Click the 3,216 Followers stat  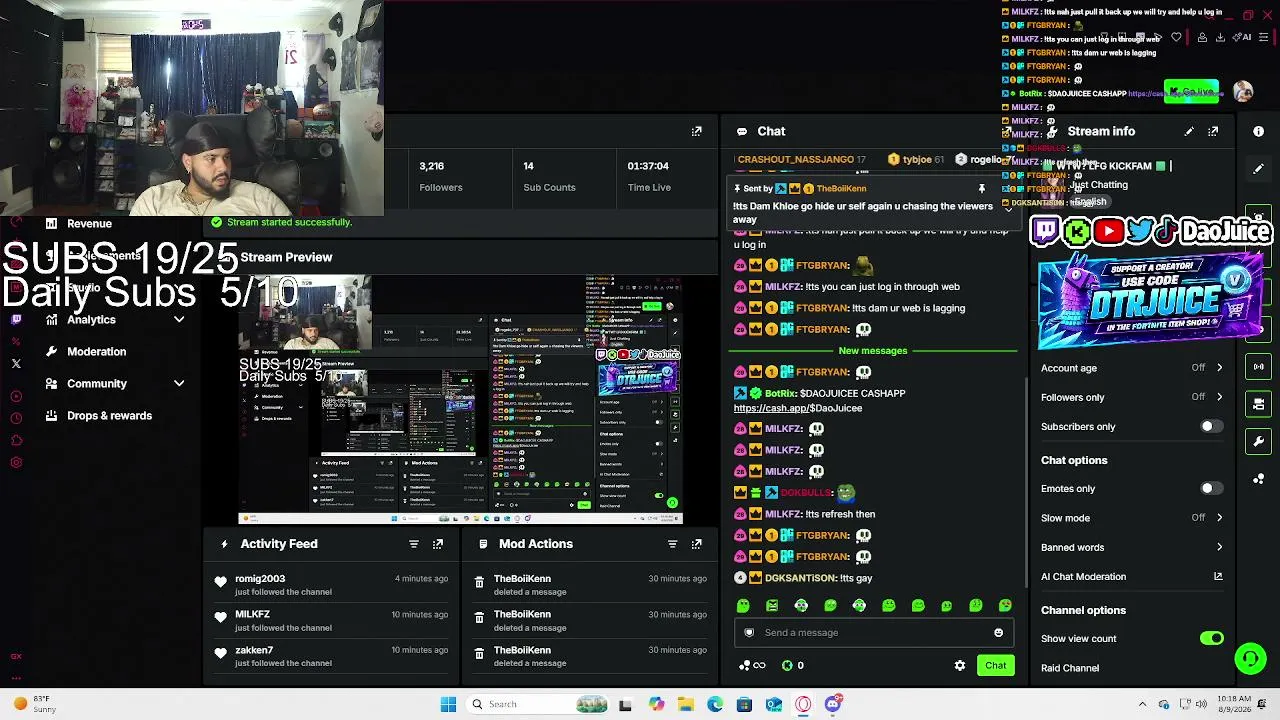pyautogui.click(x=440, y=176)
